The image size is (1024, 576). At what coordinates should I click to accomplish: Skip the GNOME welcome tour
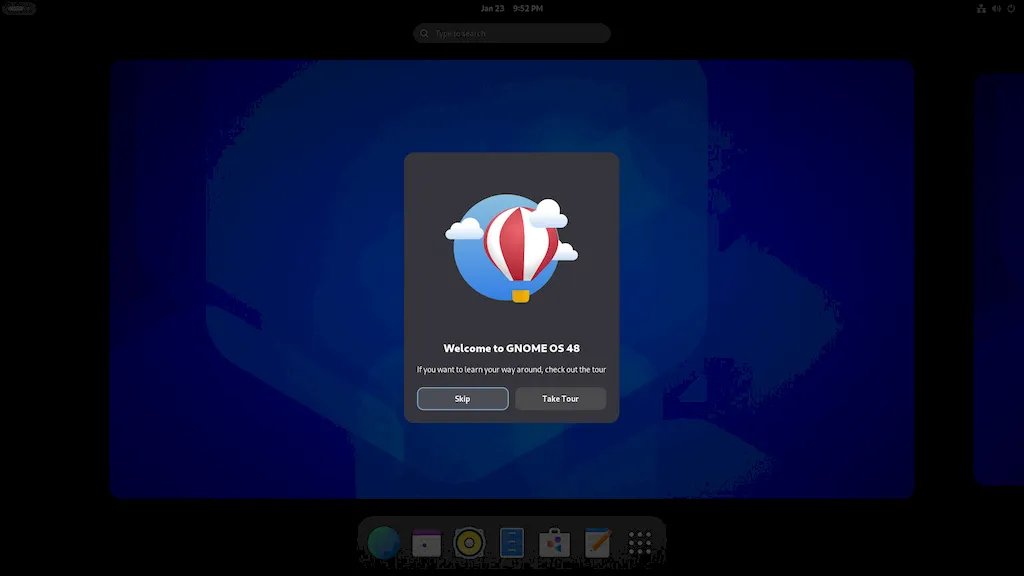click(462, 398)
